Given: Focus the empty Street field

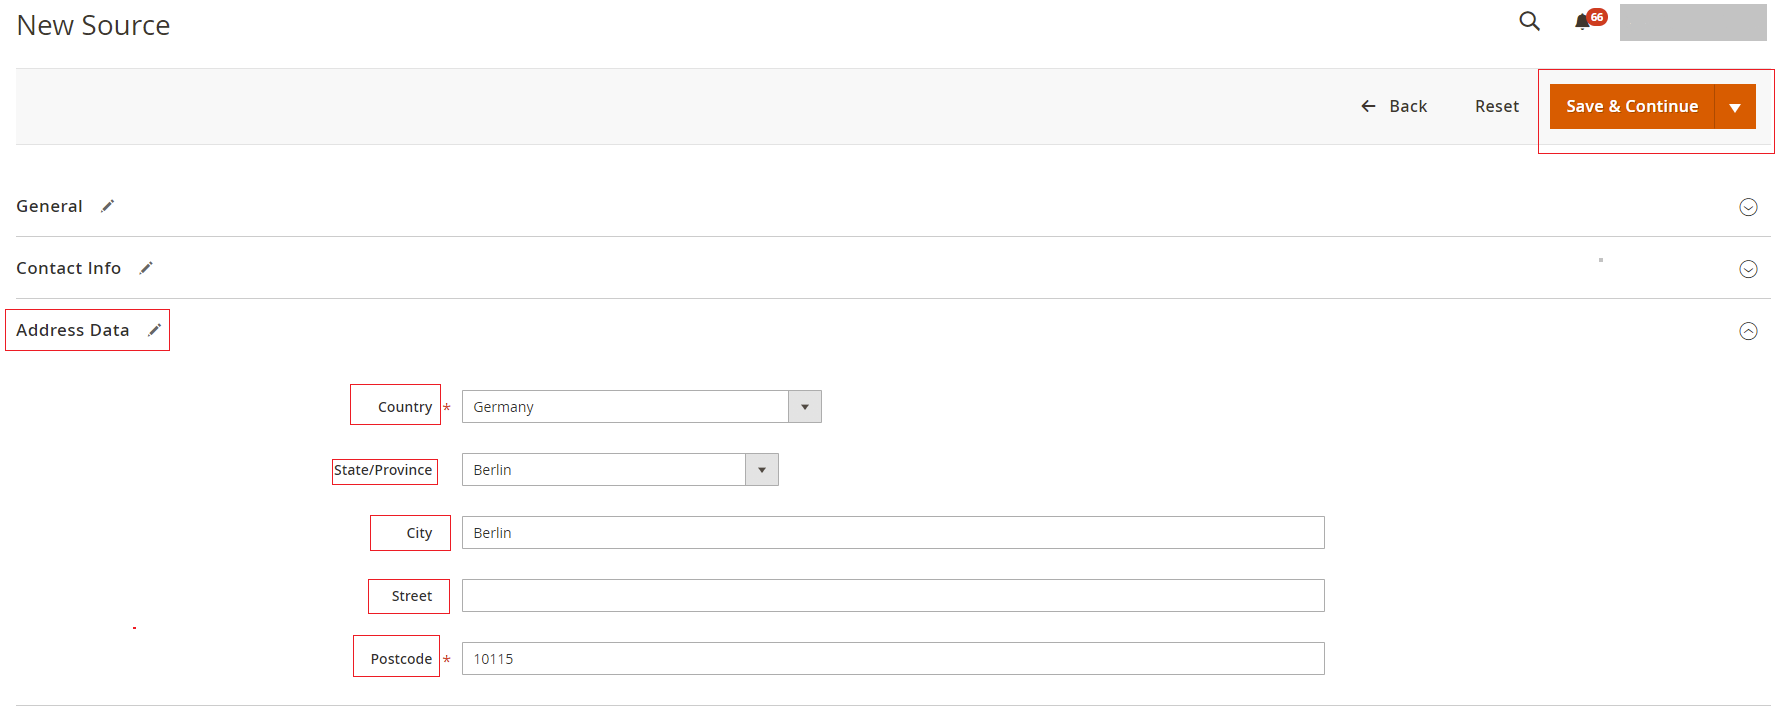Looking at the screenshot, I should pos(892,596).
